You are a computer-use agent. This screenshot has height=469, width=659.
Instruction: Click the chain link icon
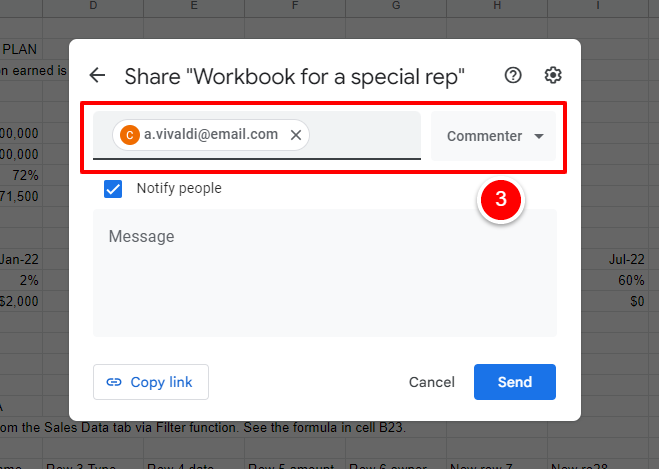114,382
